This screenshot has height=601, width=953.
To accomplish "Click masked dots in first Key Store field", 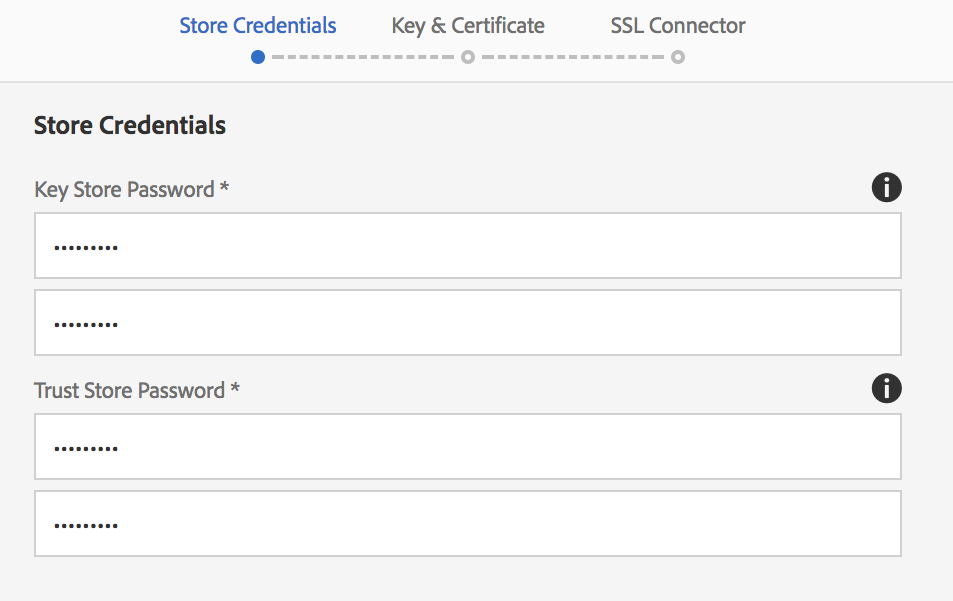I will point(86,248).
